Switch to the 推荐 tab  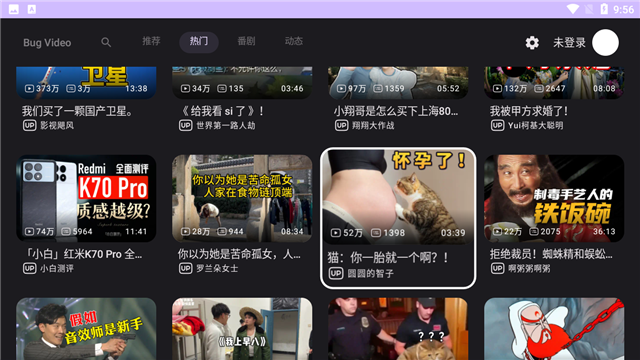tap(151, 41)
